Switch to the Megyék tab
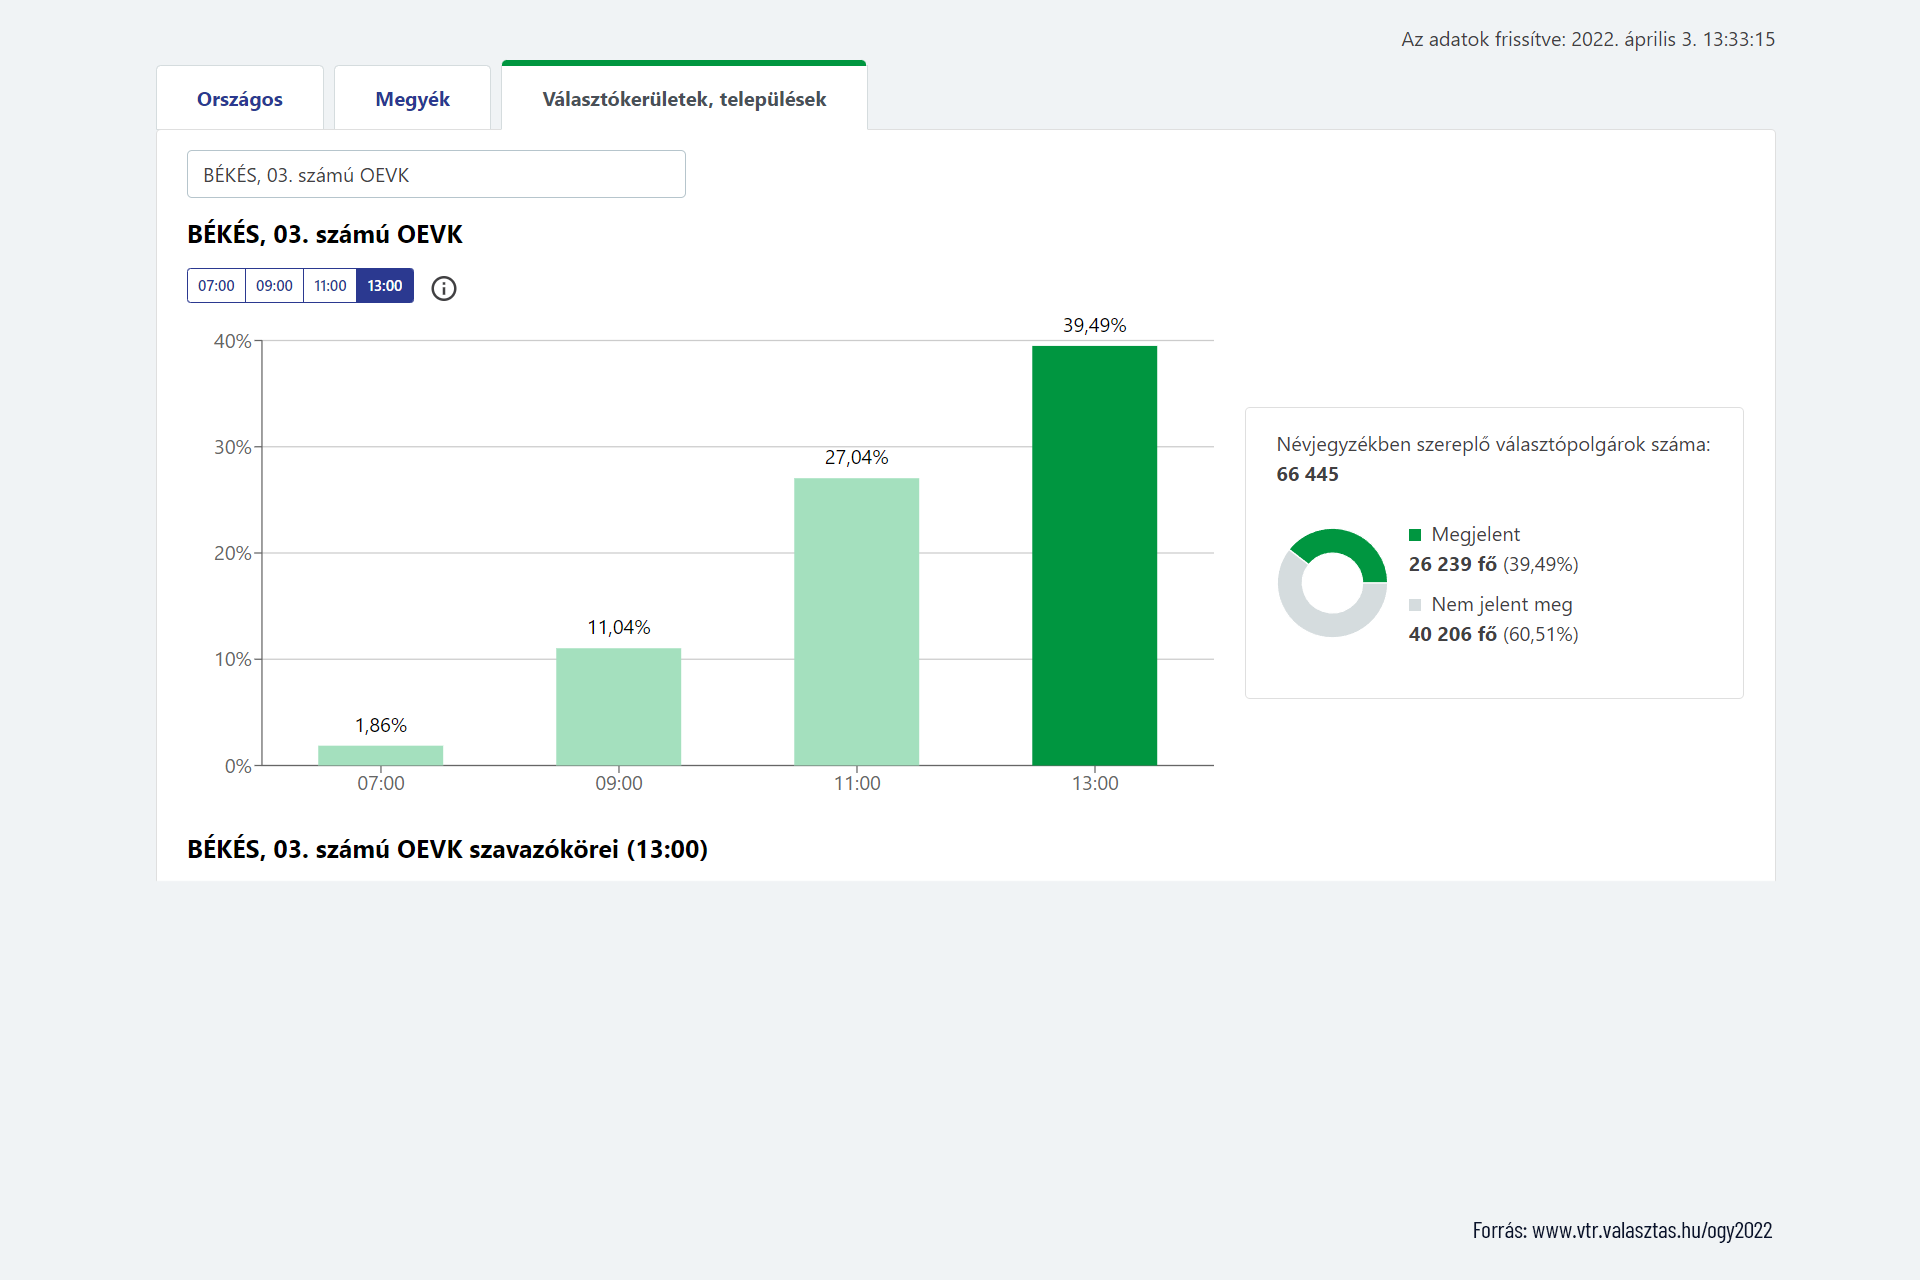The width and height of the screenshot is (1920, 1280). (412, 99)
